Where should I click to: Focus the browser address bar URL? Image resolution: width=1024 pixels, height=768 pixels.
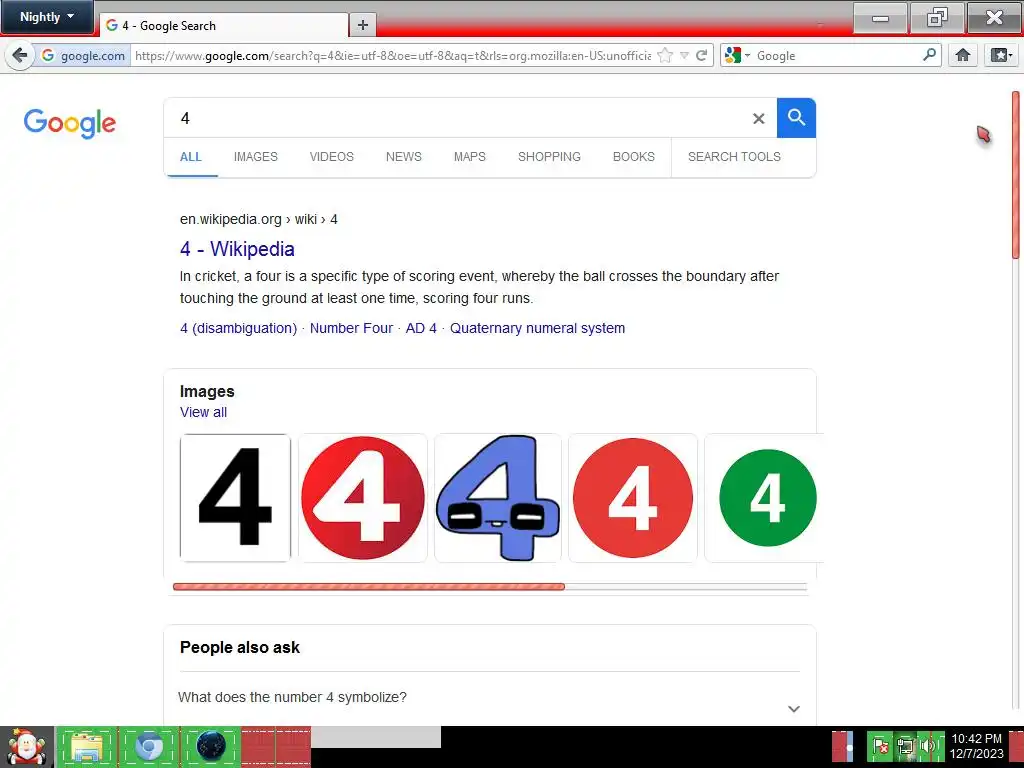tap(392, 56)
